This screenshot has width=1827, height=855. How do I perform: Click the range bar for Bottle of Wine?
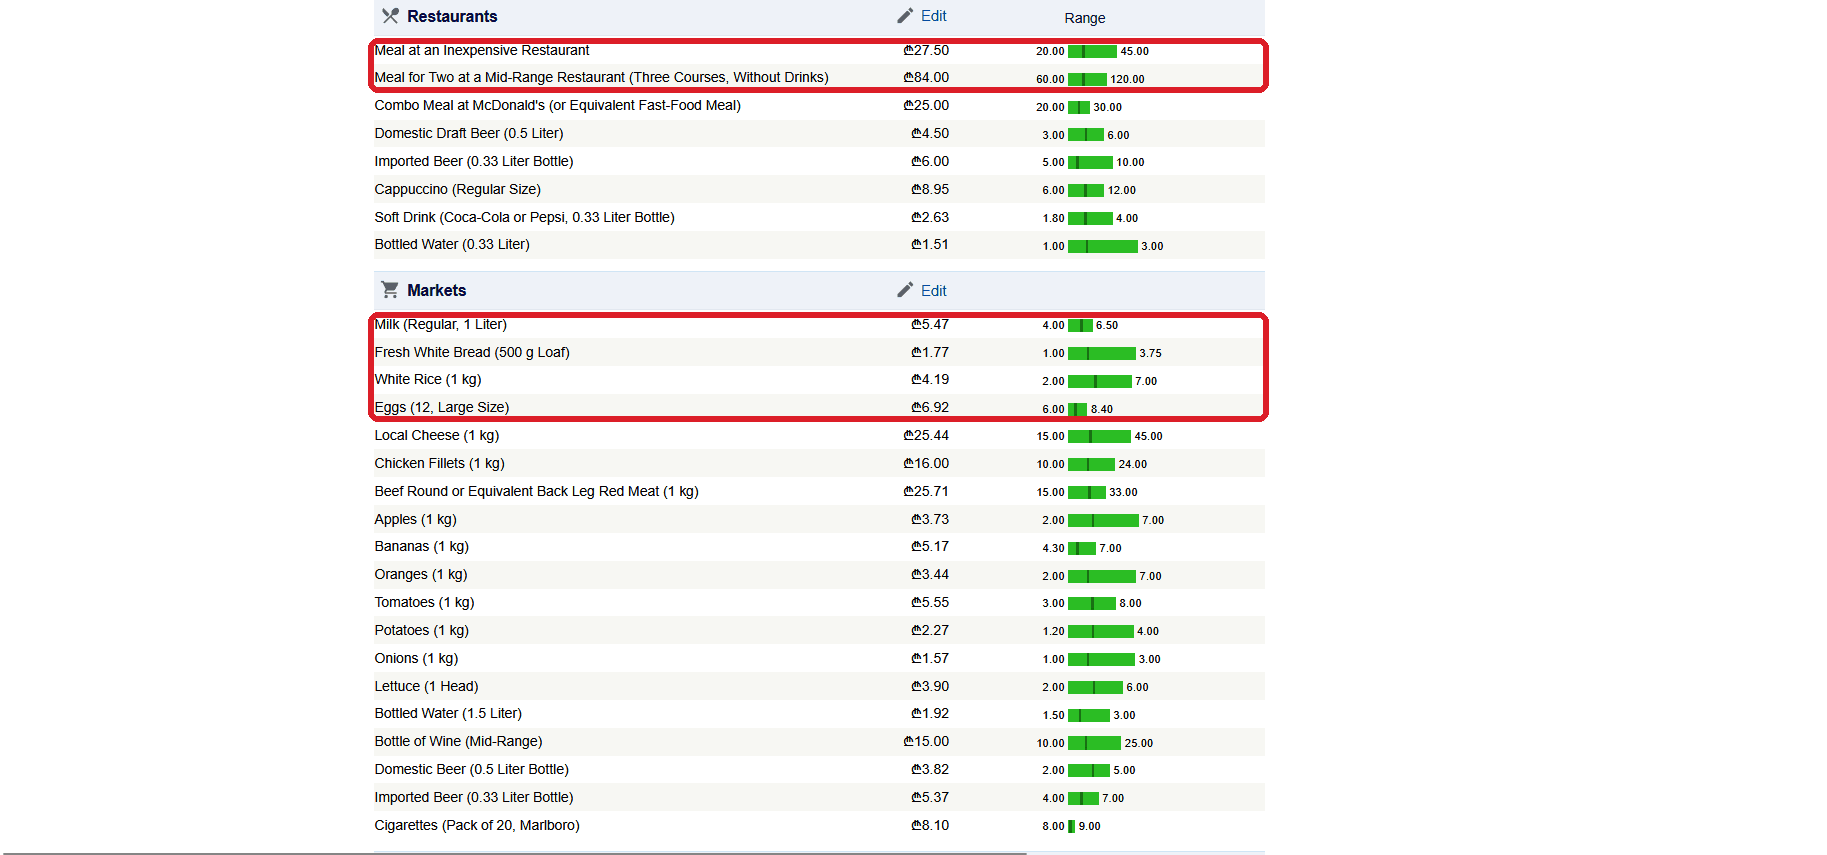pos(1094,743)
